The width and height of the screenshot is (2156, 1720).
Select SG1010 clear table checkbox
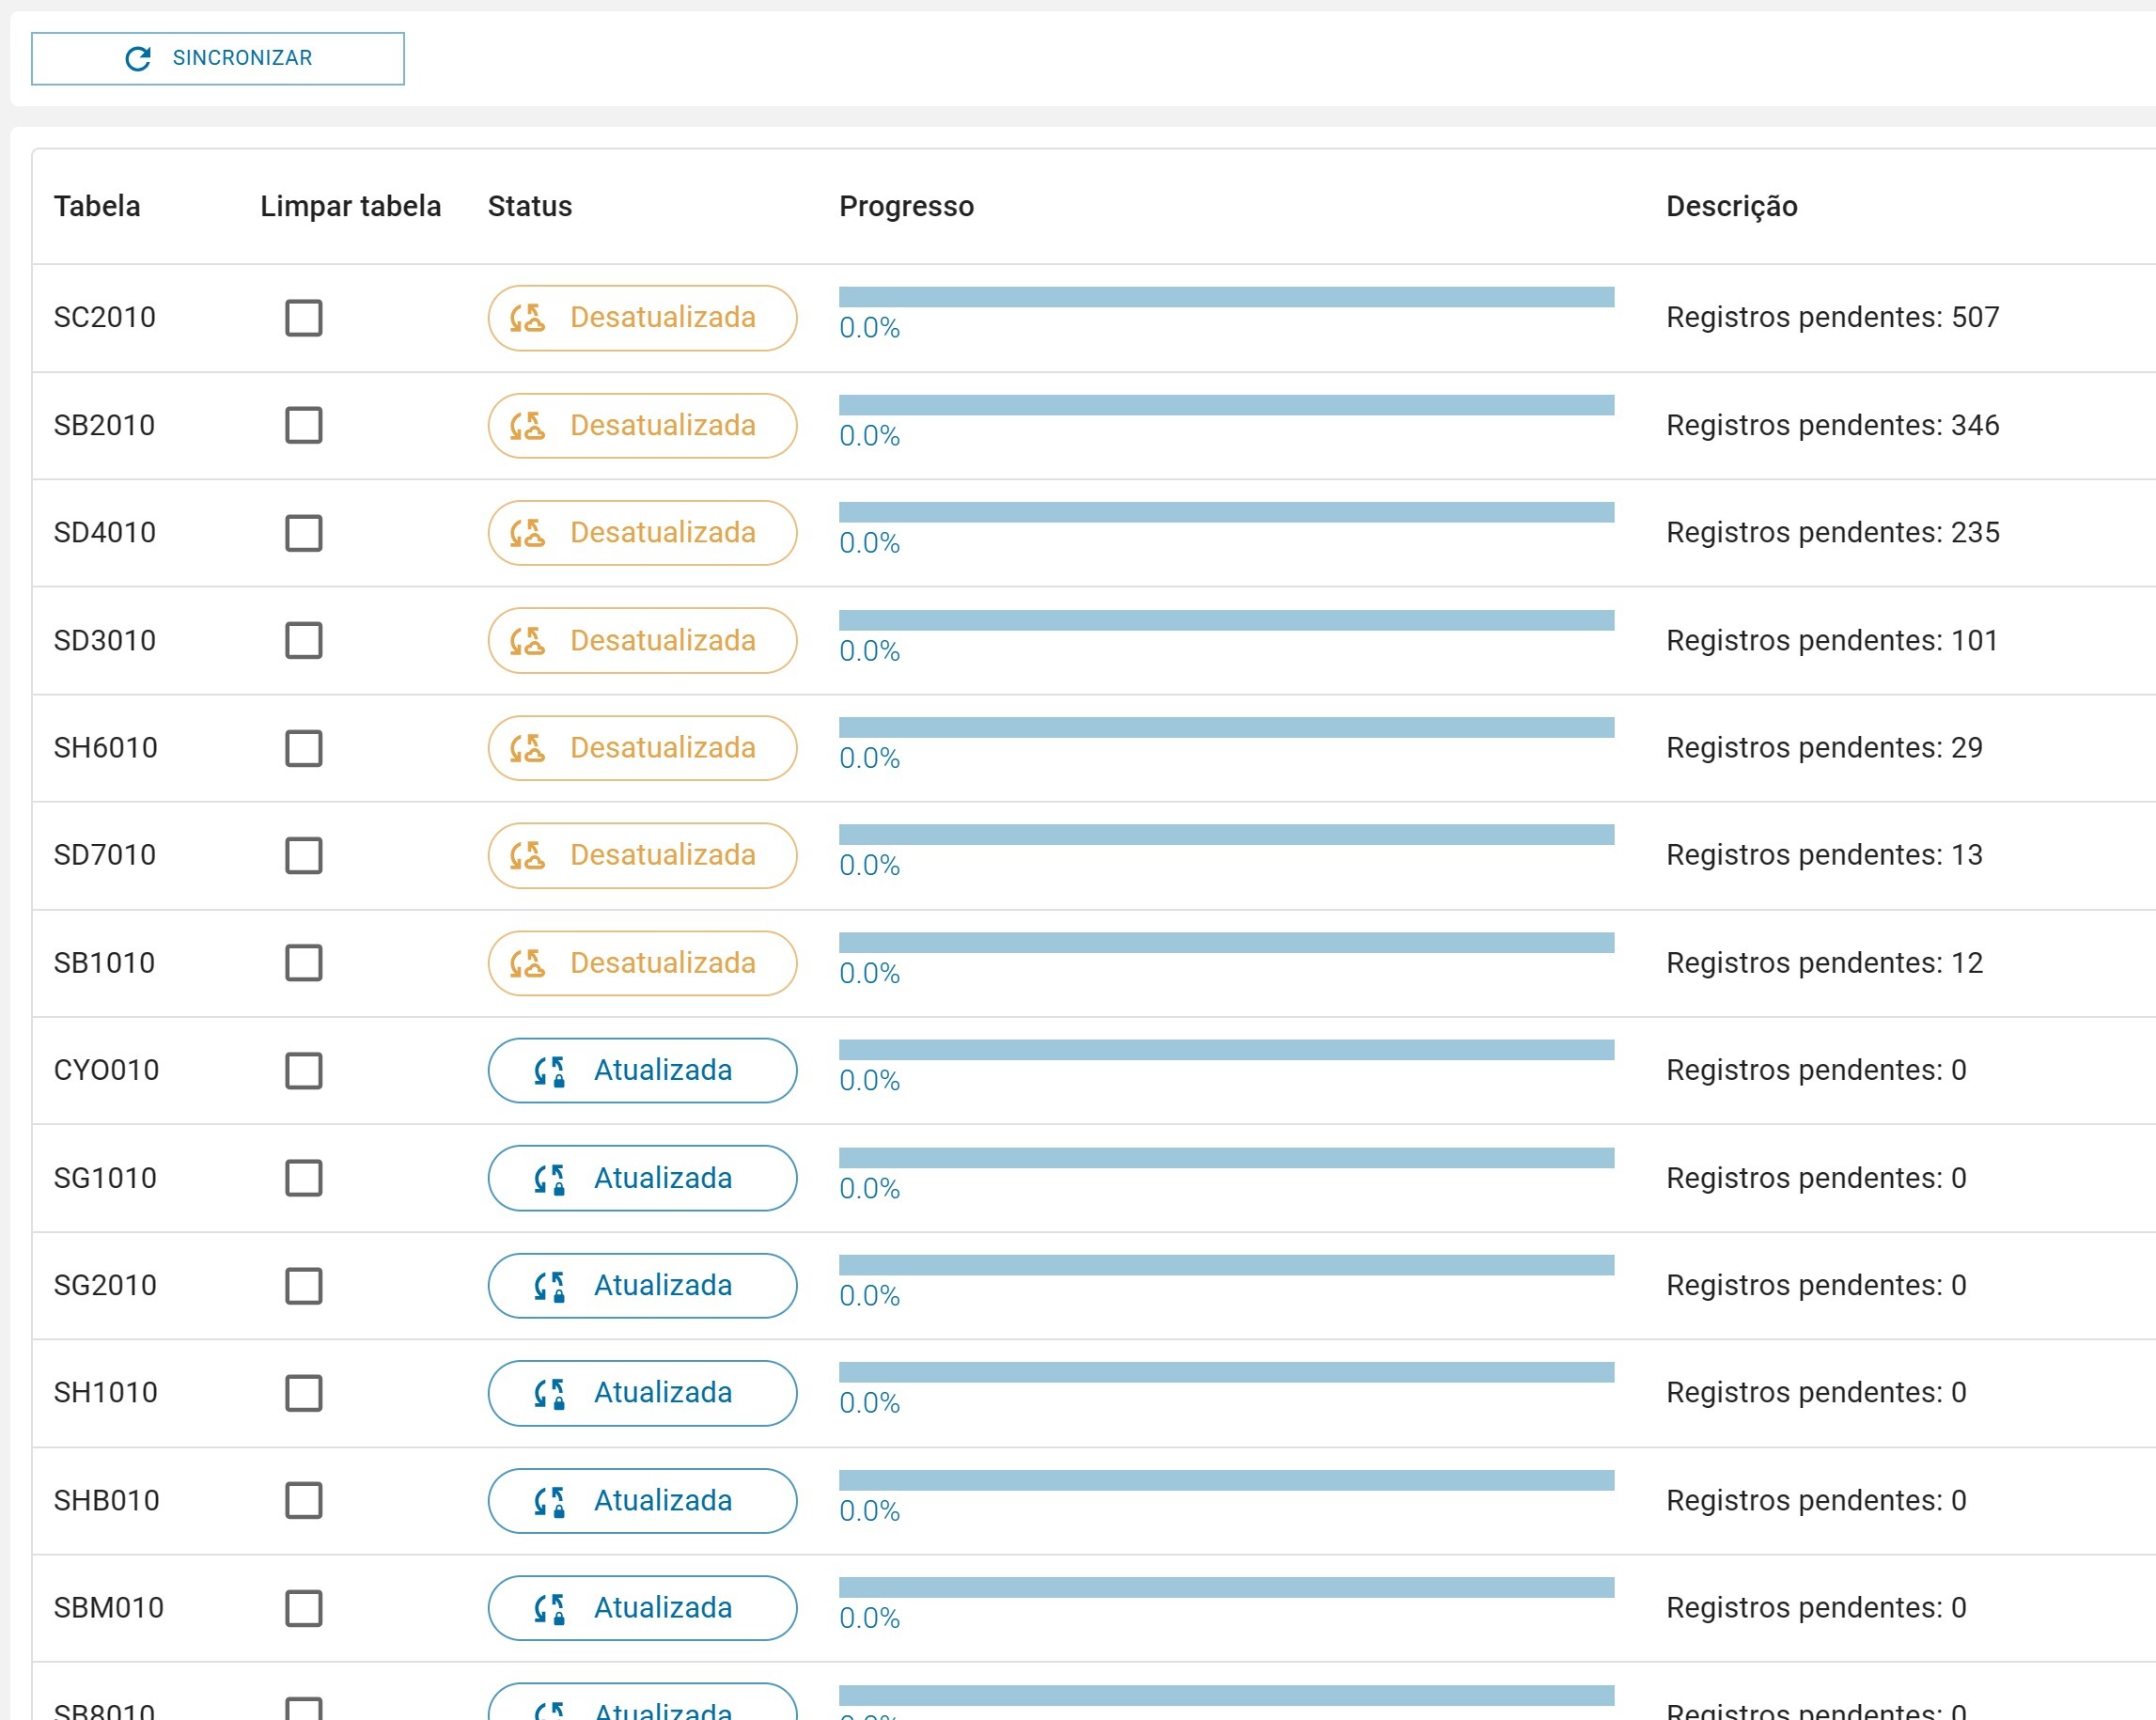304,1178
